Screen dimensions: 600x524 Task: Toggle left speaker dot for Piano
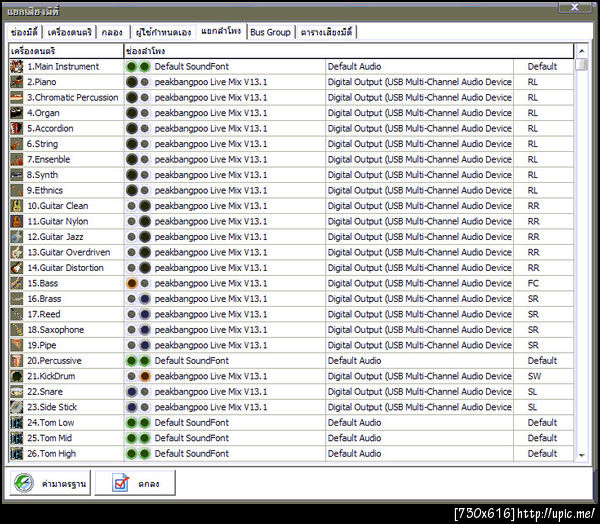(132, 82)
